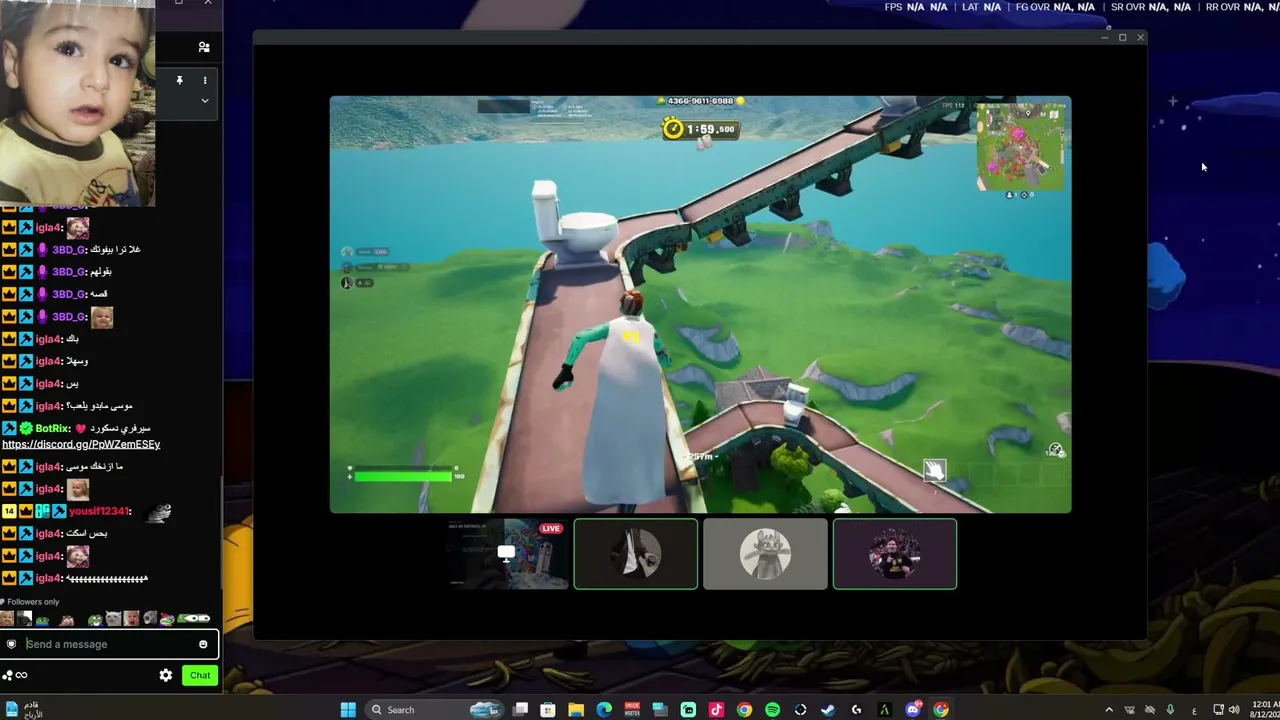Click the shield icon beside Send a message
The image size is (1280, 720).
click(11, 644)
